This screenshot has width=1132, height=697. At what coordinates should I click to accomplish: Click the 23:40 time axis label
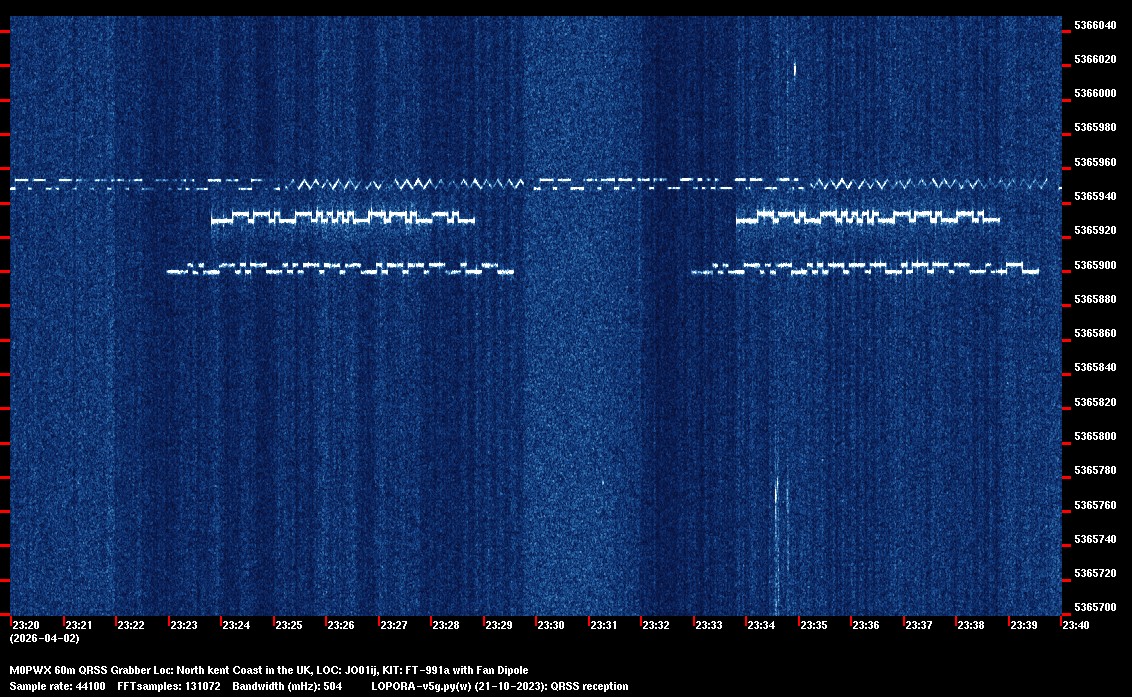[x=1077, y=625]
